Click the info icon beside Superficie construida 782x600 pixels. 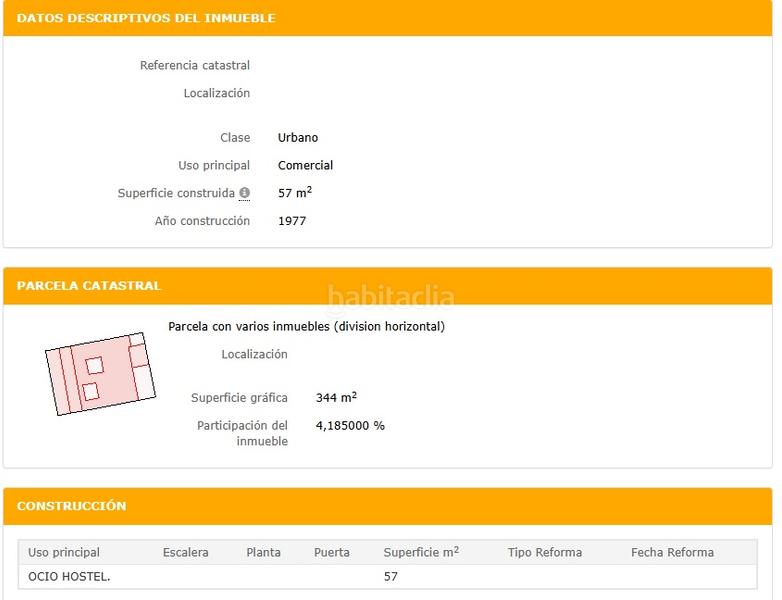[244, 193]
